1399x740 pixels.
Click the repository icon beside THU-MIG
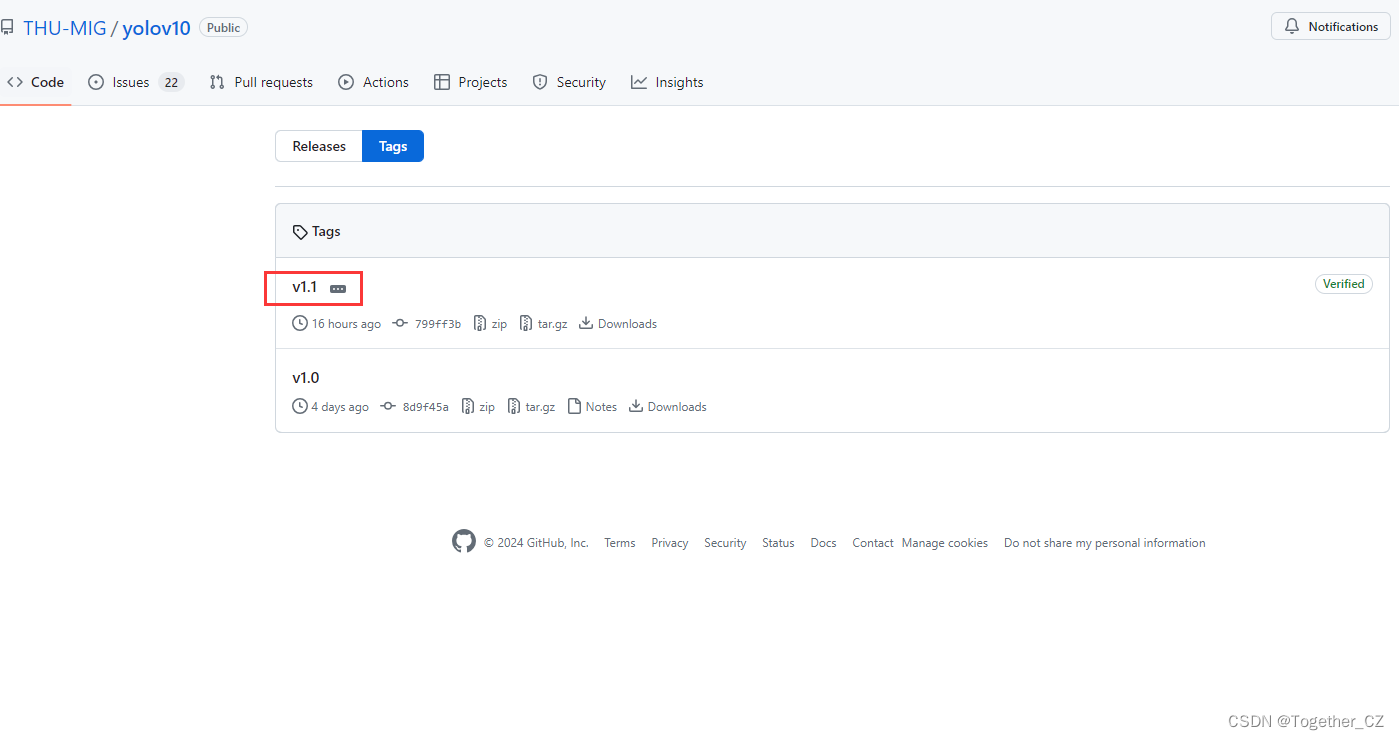pyautogui.click(x=7, y=28)
